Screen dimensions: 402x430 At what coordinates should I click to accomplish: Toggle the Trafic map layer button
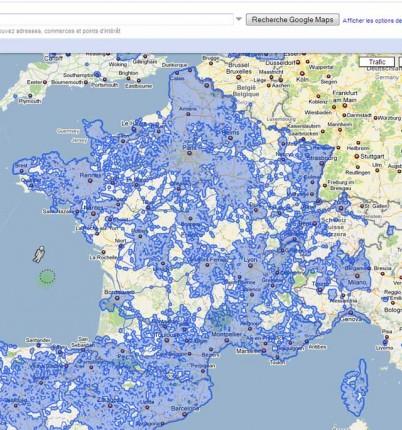[x=377, y=62]
